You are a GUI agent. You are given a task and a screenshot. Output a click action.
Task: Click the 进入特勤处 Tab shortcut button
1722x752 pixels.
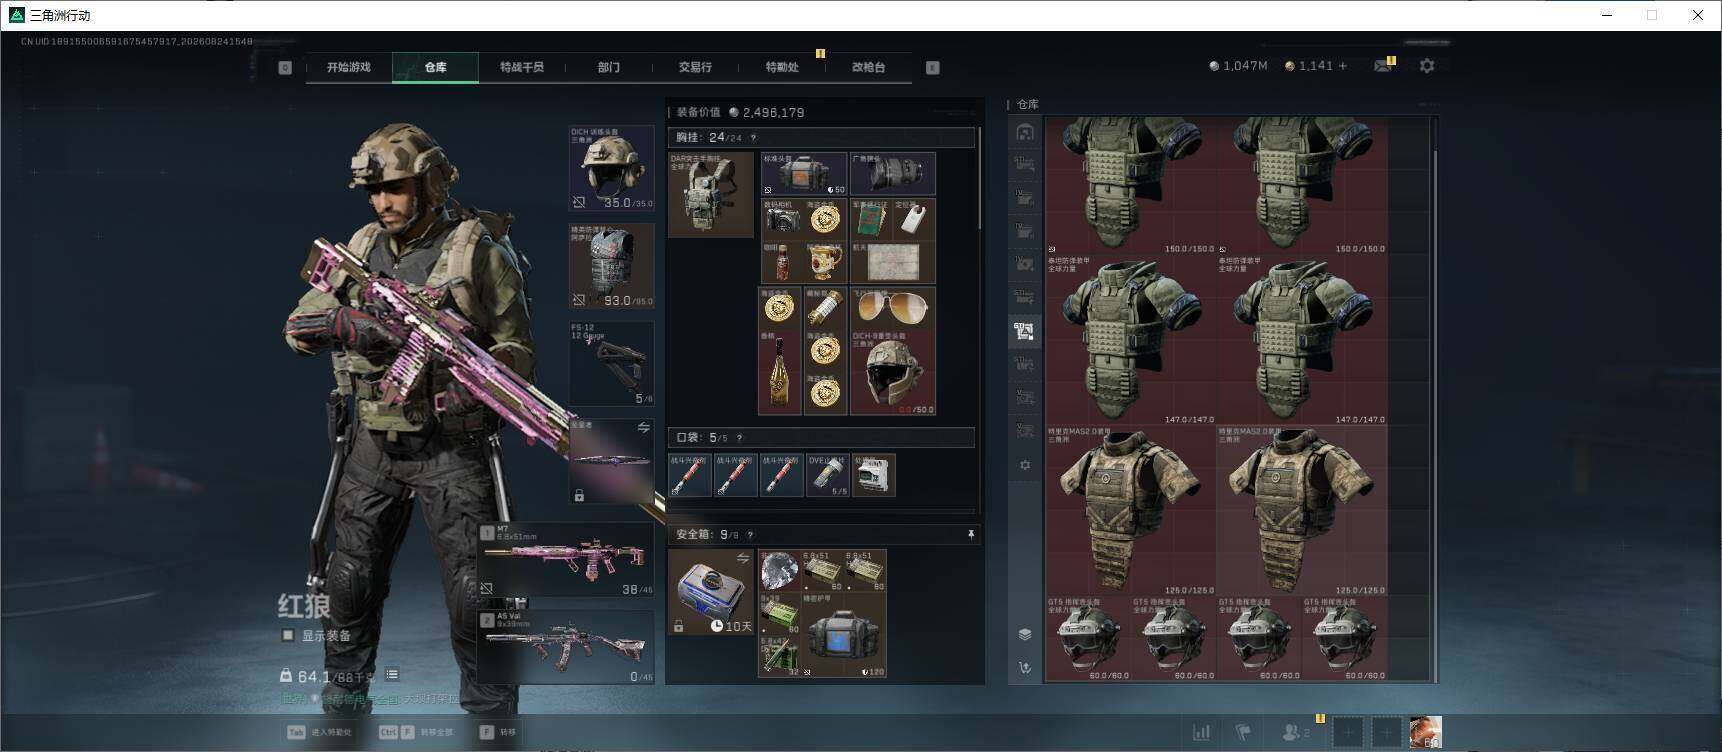coord(320,732)
